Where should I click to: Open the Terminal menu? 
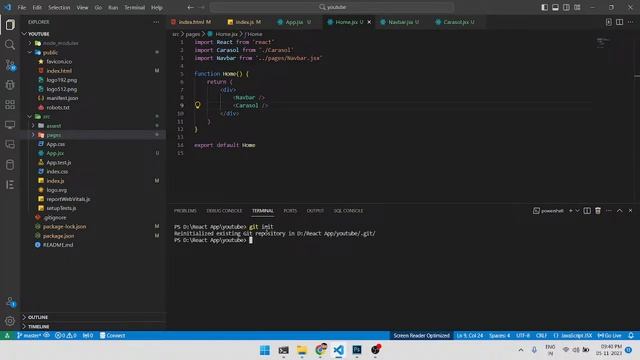pos(135,7)
